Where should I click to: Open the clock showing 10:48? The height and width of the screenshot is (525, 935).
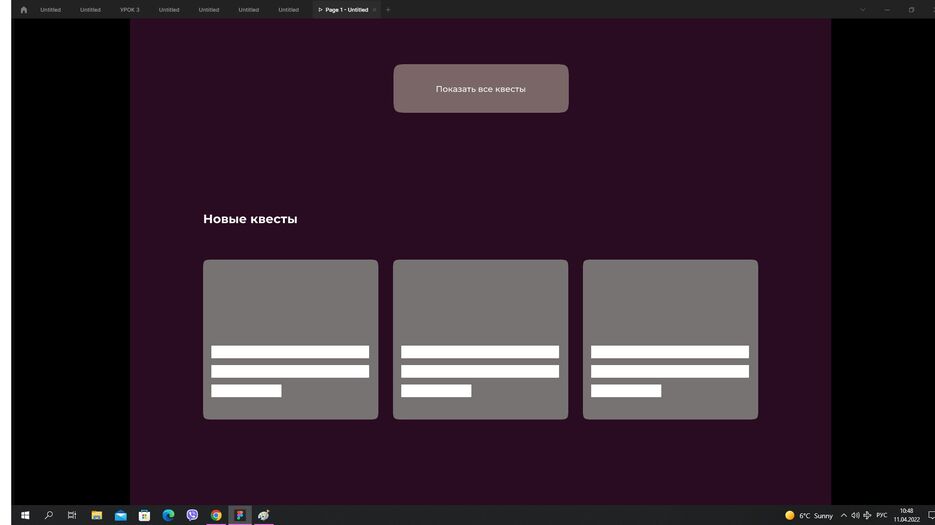(x=906, y=515)
